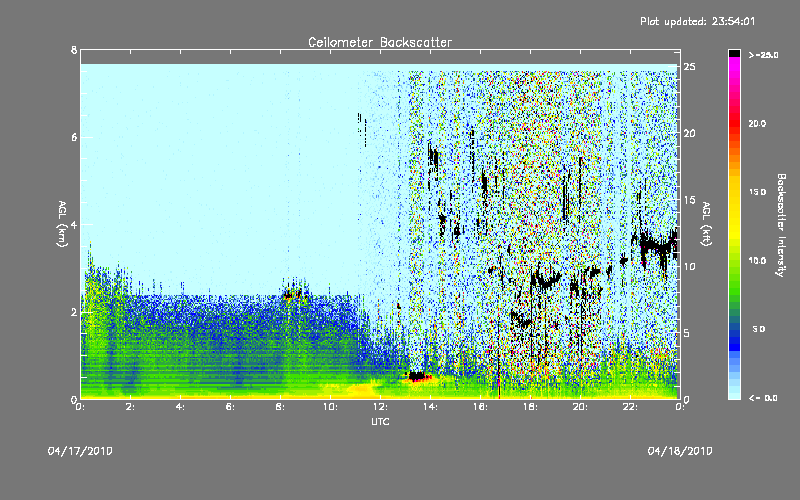Click the "8:" hour tick on UTC axis
The height and width of the screenshot is (500, 800).
(280, 407)
